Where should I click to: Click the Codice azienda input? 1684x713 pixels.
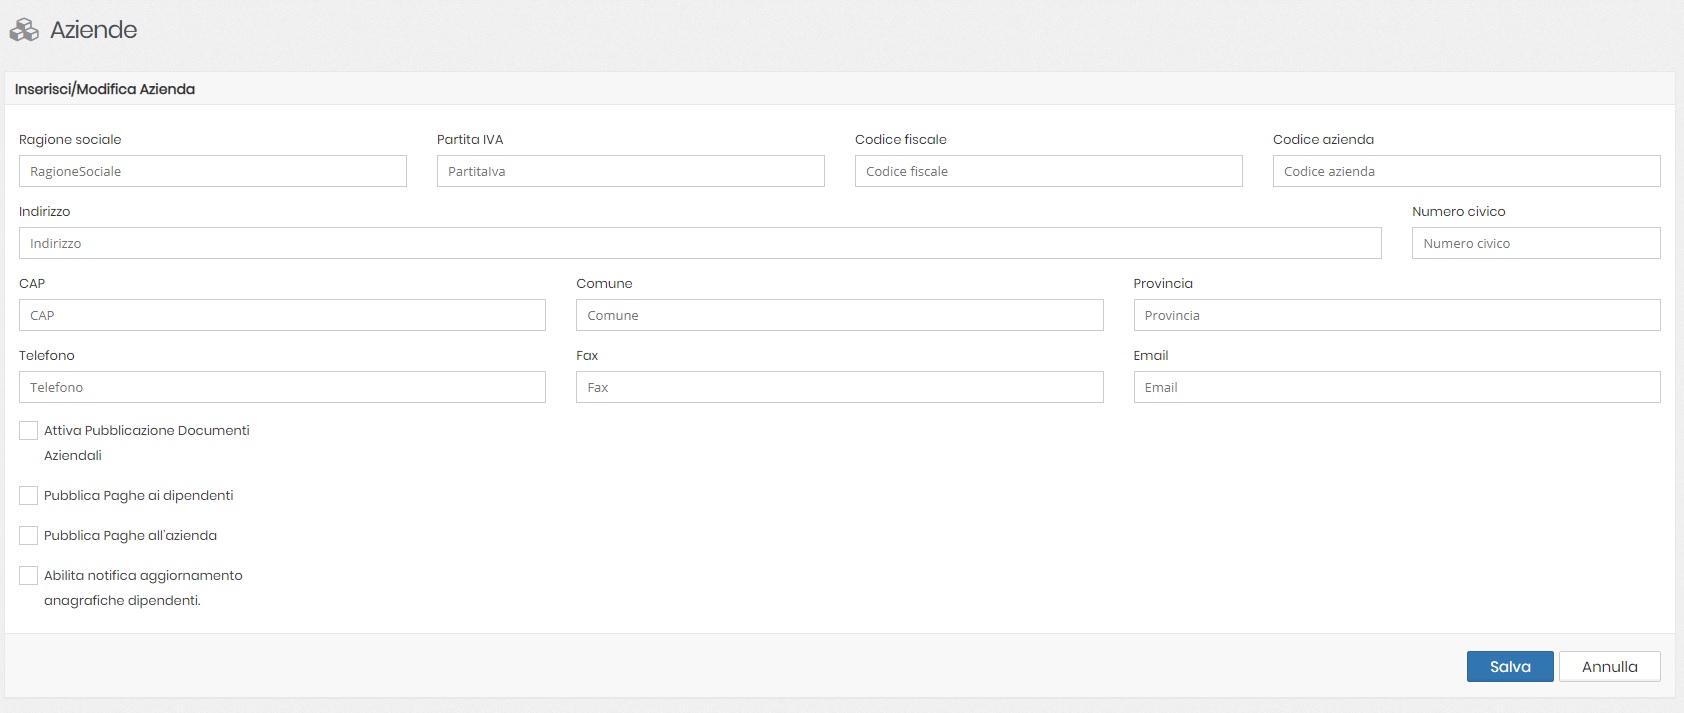[x=1466, y=171]
